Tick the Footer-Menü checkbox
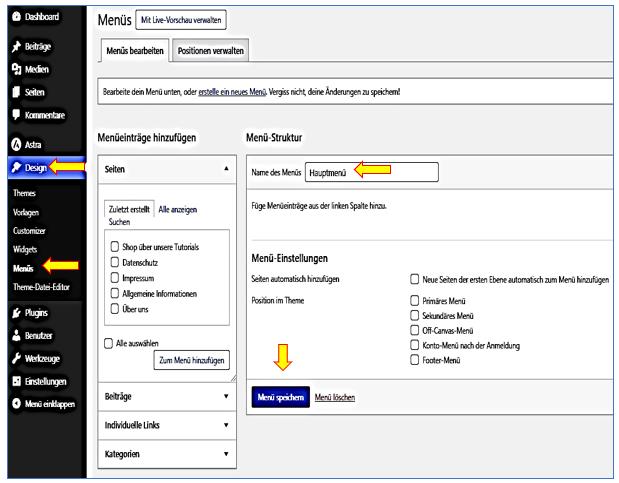Viewport: 619px width, 483px height. 415,358
